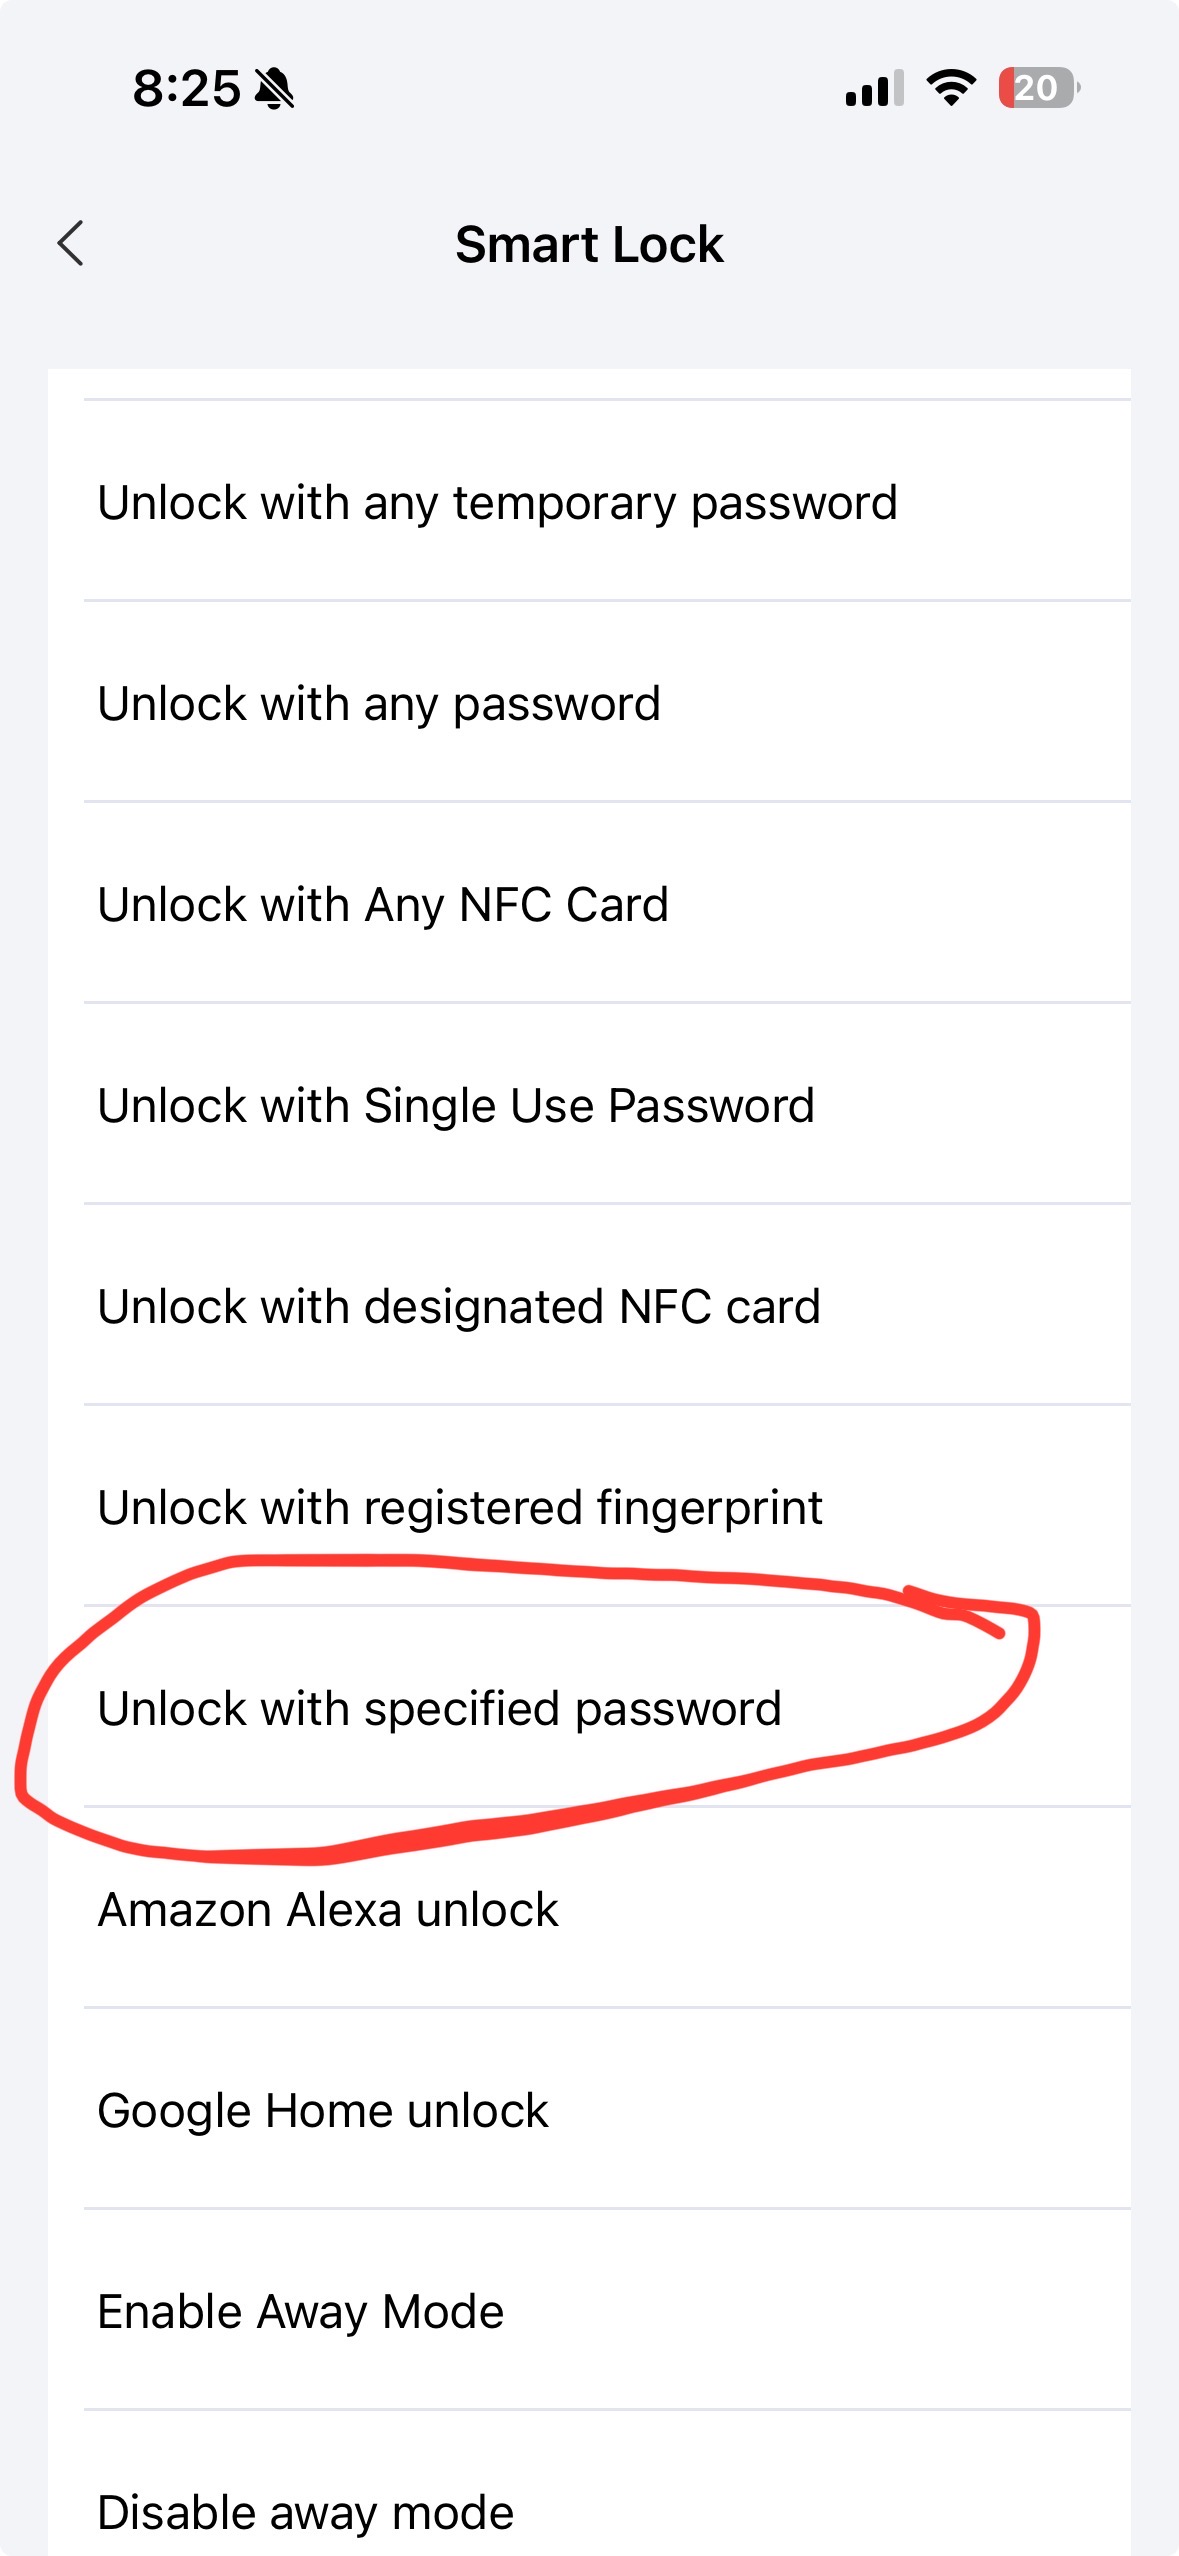Tap the back arrow icon
Viewport: 1179px width, 2556px height.
click(71, 244)
